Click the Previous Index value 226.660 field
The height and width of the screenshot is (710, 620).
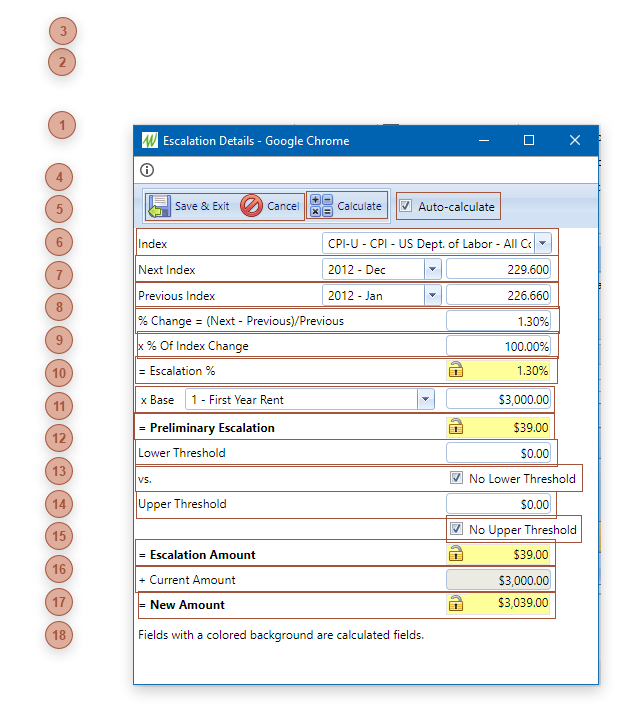498,295
